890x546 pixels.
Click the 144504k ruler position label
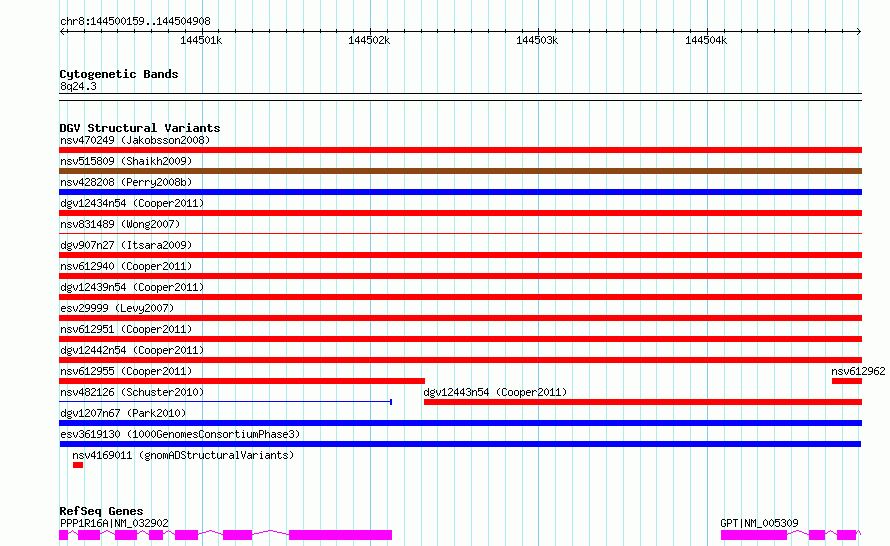[x=706, y=40]
